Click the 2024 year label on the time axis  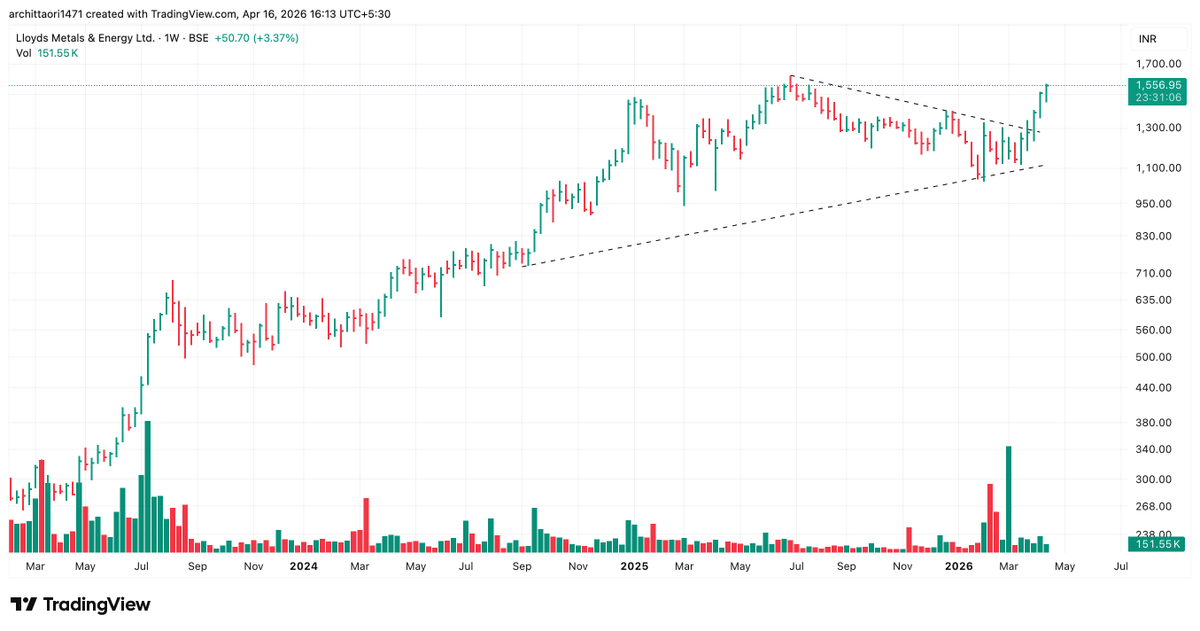(303, 566)
